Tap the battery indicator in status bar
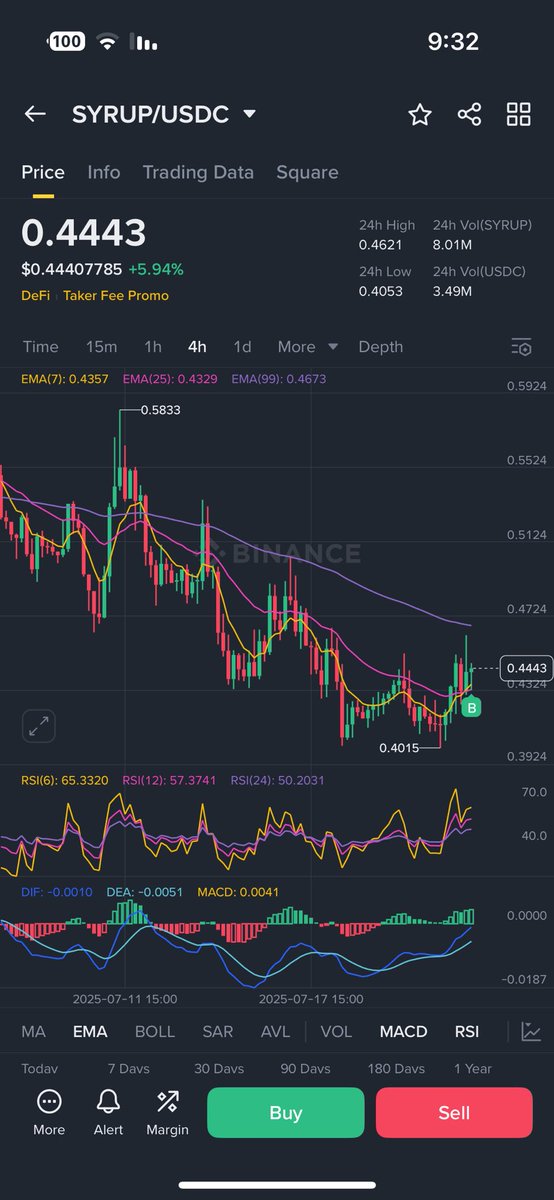This screenshot has width=554, height=1200. coord(67,42)
